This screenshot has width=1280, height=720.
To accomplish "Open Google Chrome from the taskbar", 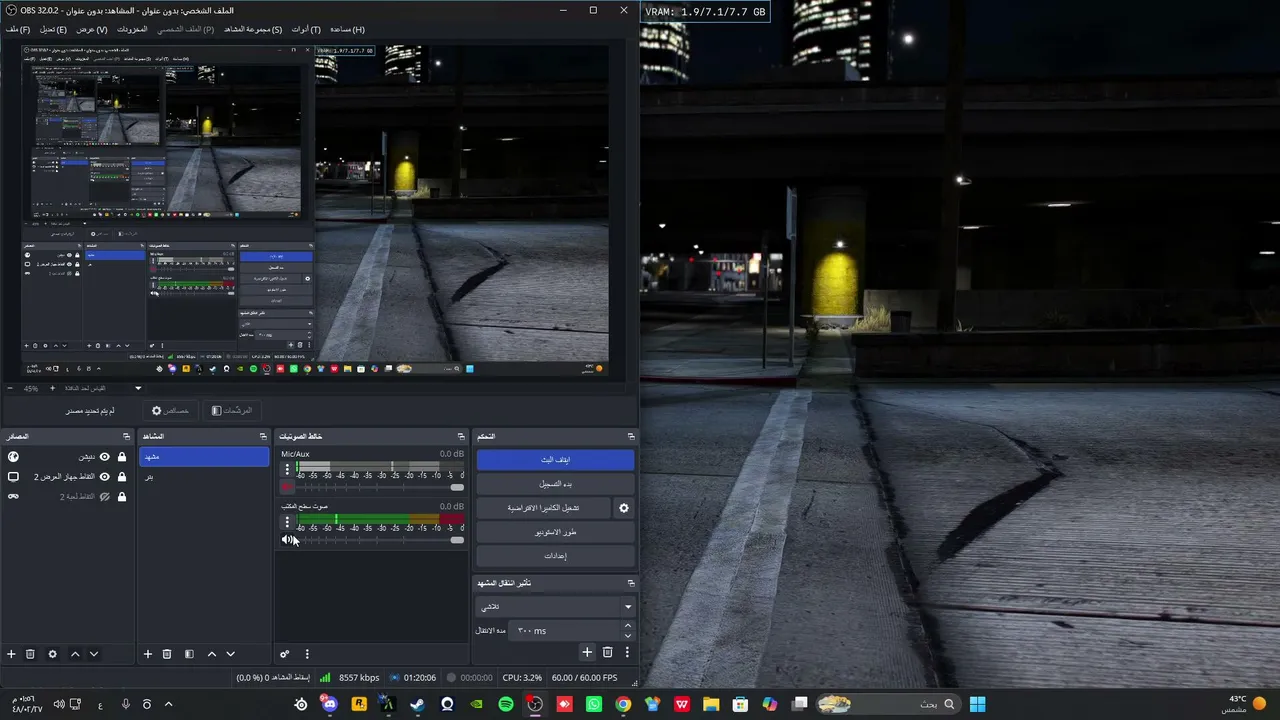I will [623, 704].
